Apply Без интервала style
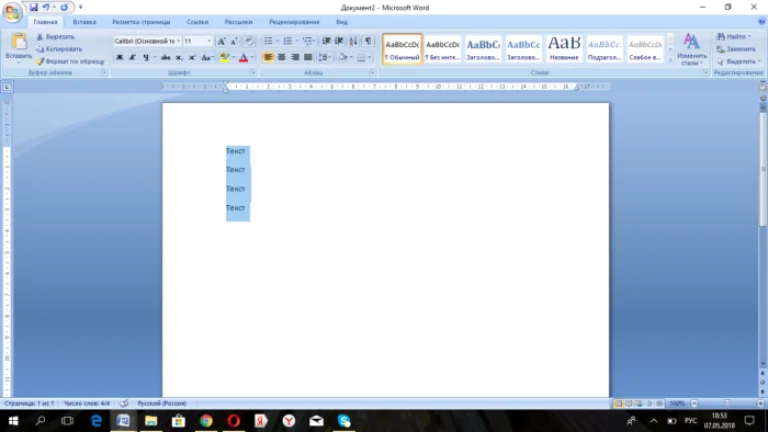 coord(443,49)
